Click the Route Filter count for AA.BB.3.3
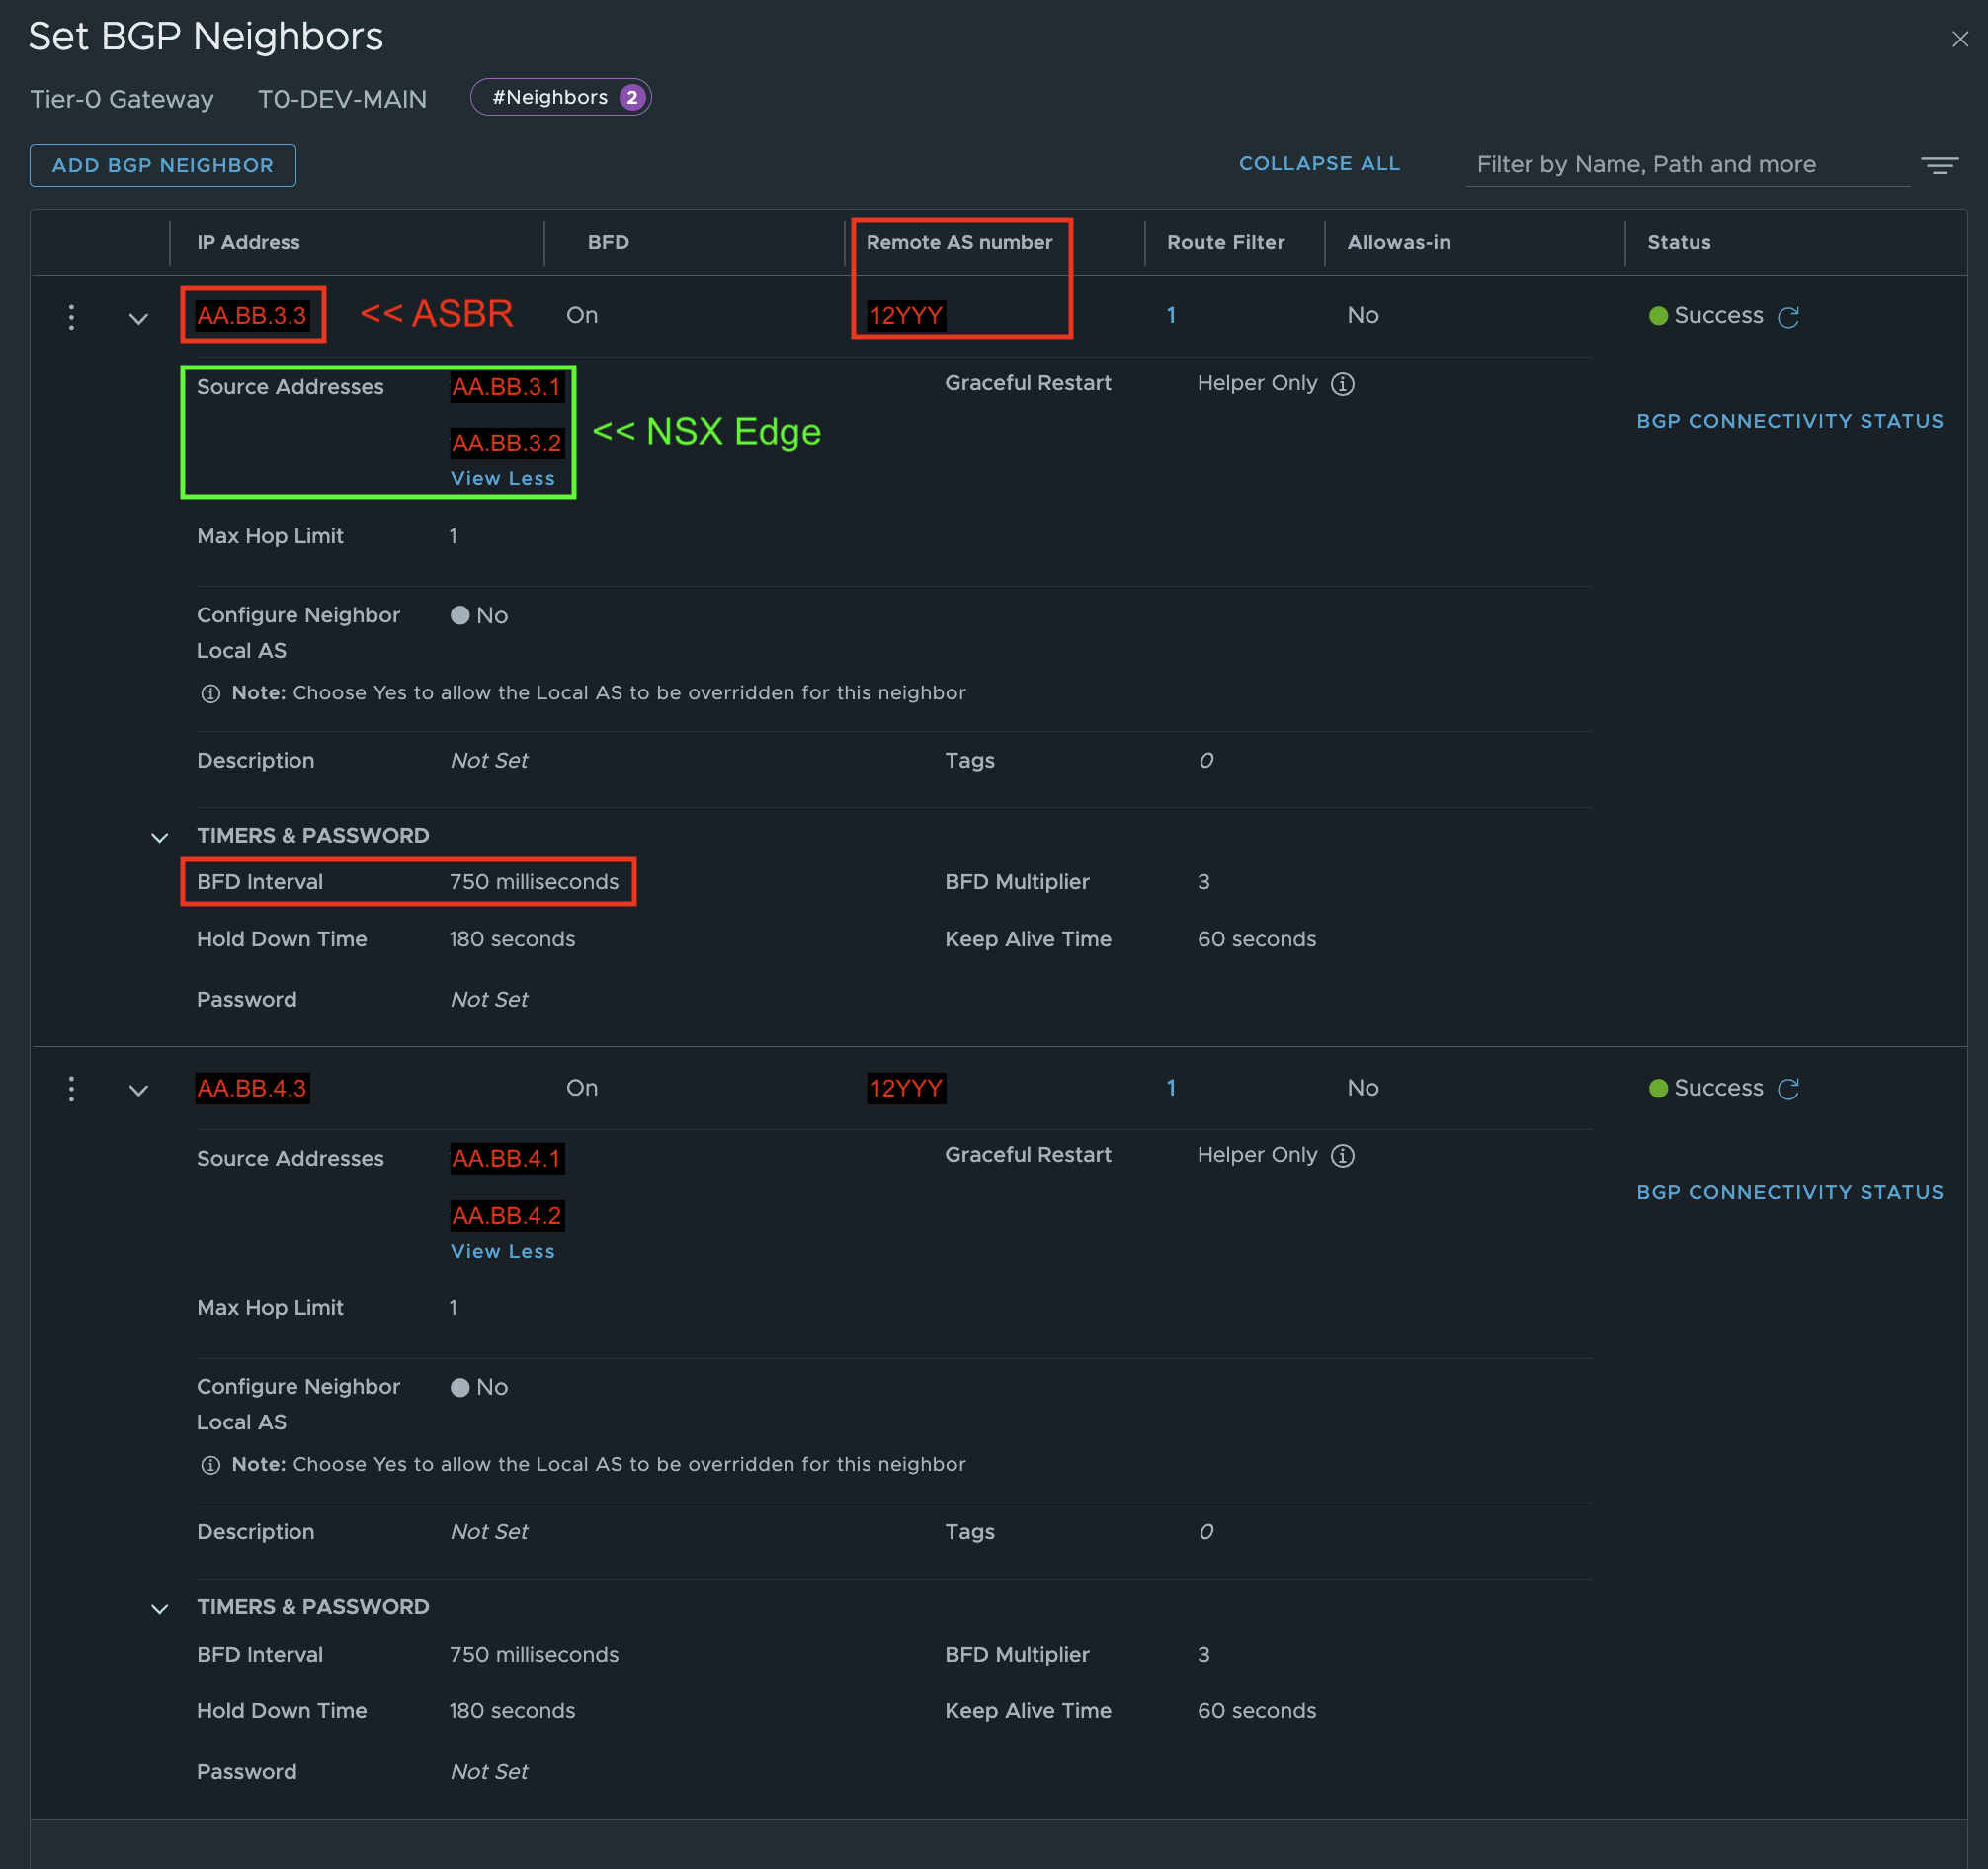The image size is (1988, 1869). click(x=1170, y=316)
